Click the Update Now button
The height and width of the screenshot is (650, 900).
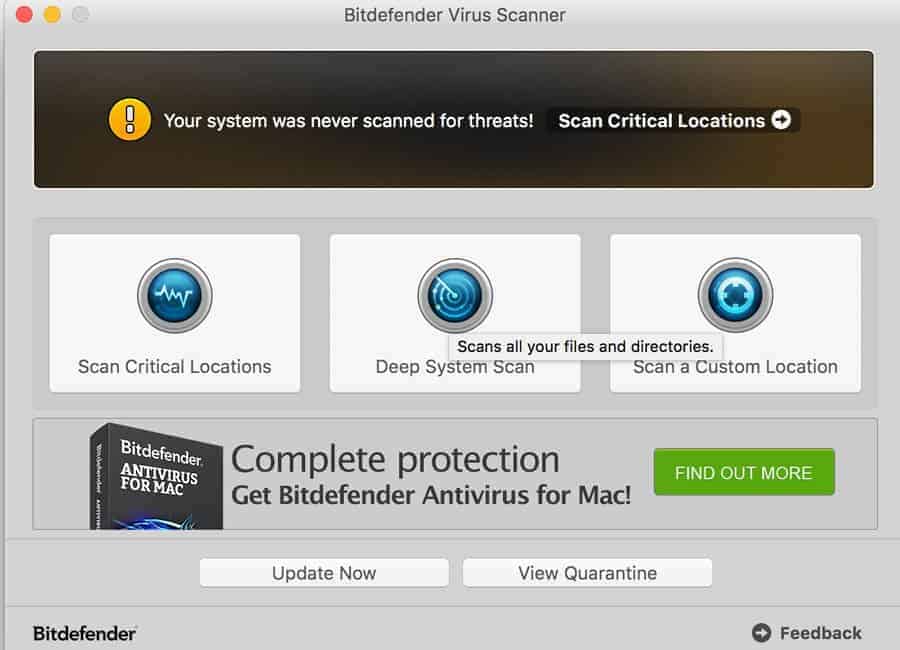tap(324, 572)
